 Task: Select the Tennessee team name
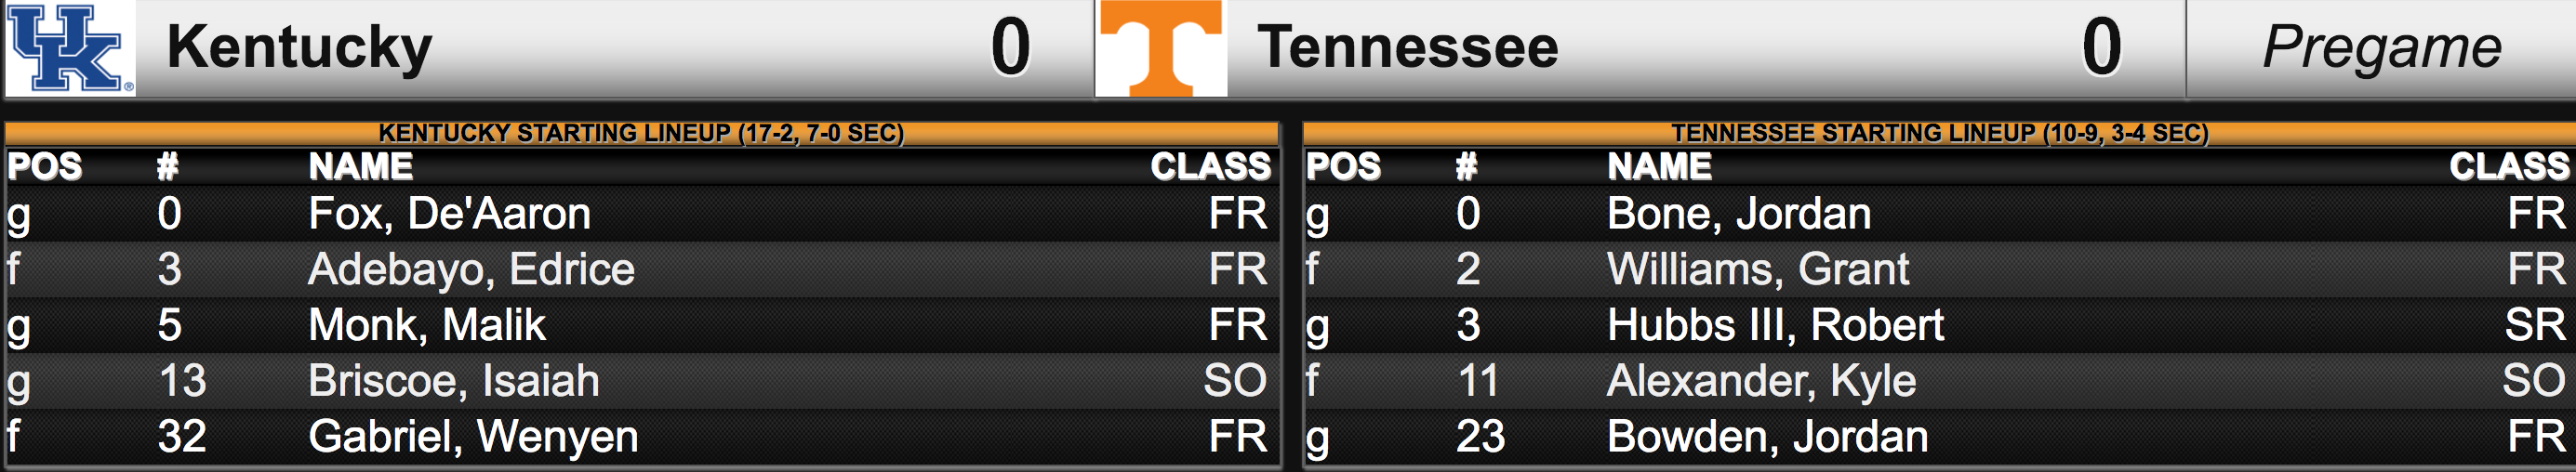pos(1408,47)
